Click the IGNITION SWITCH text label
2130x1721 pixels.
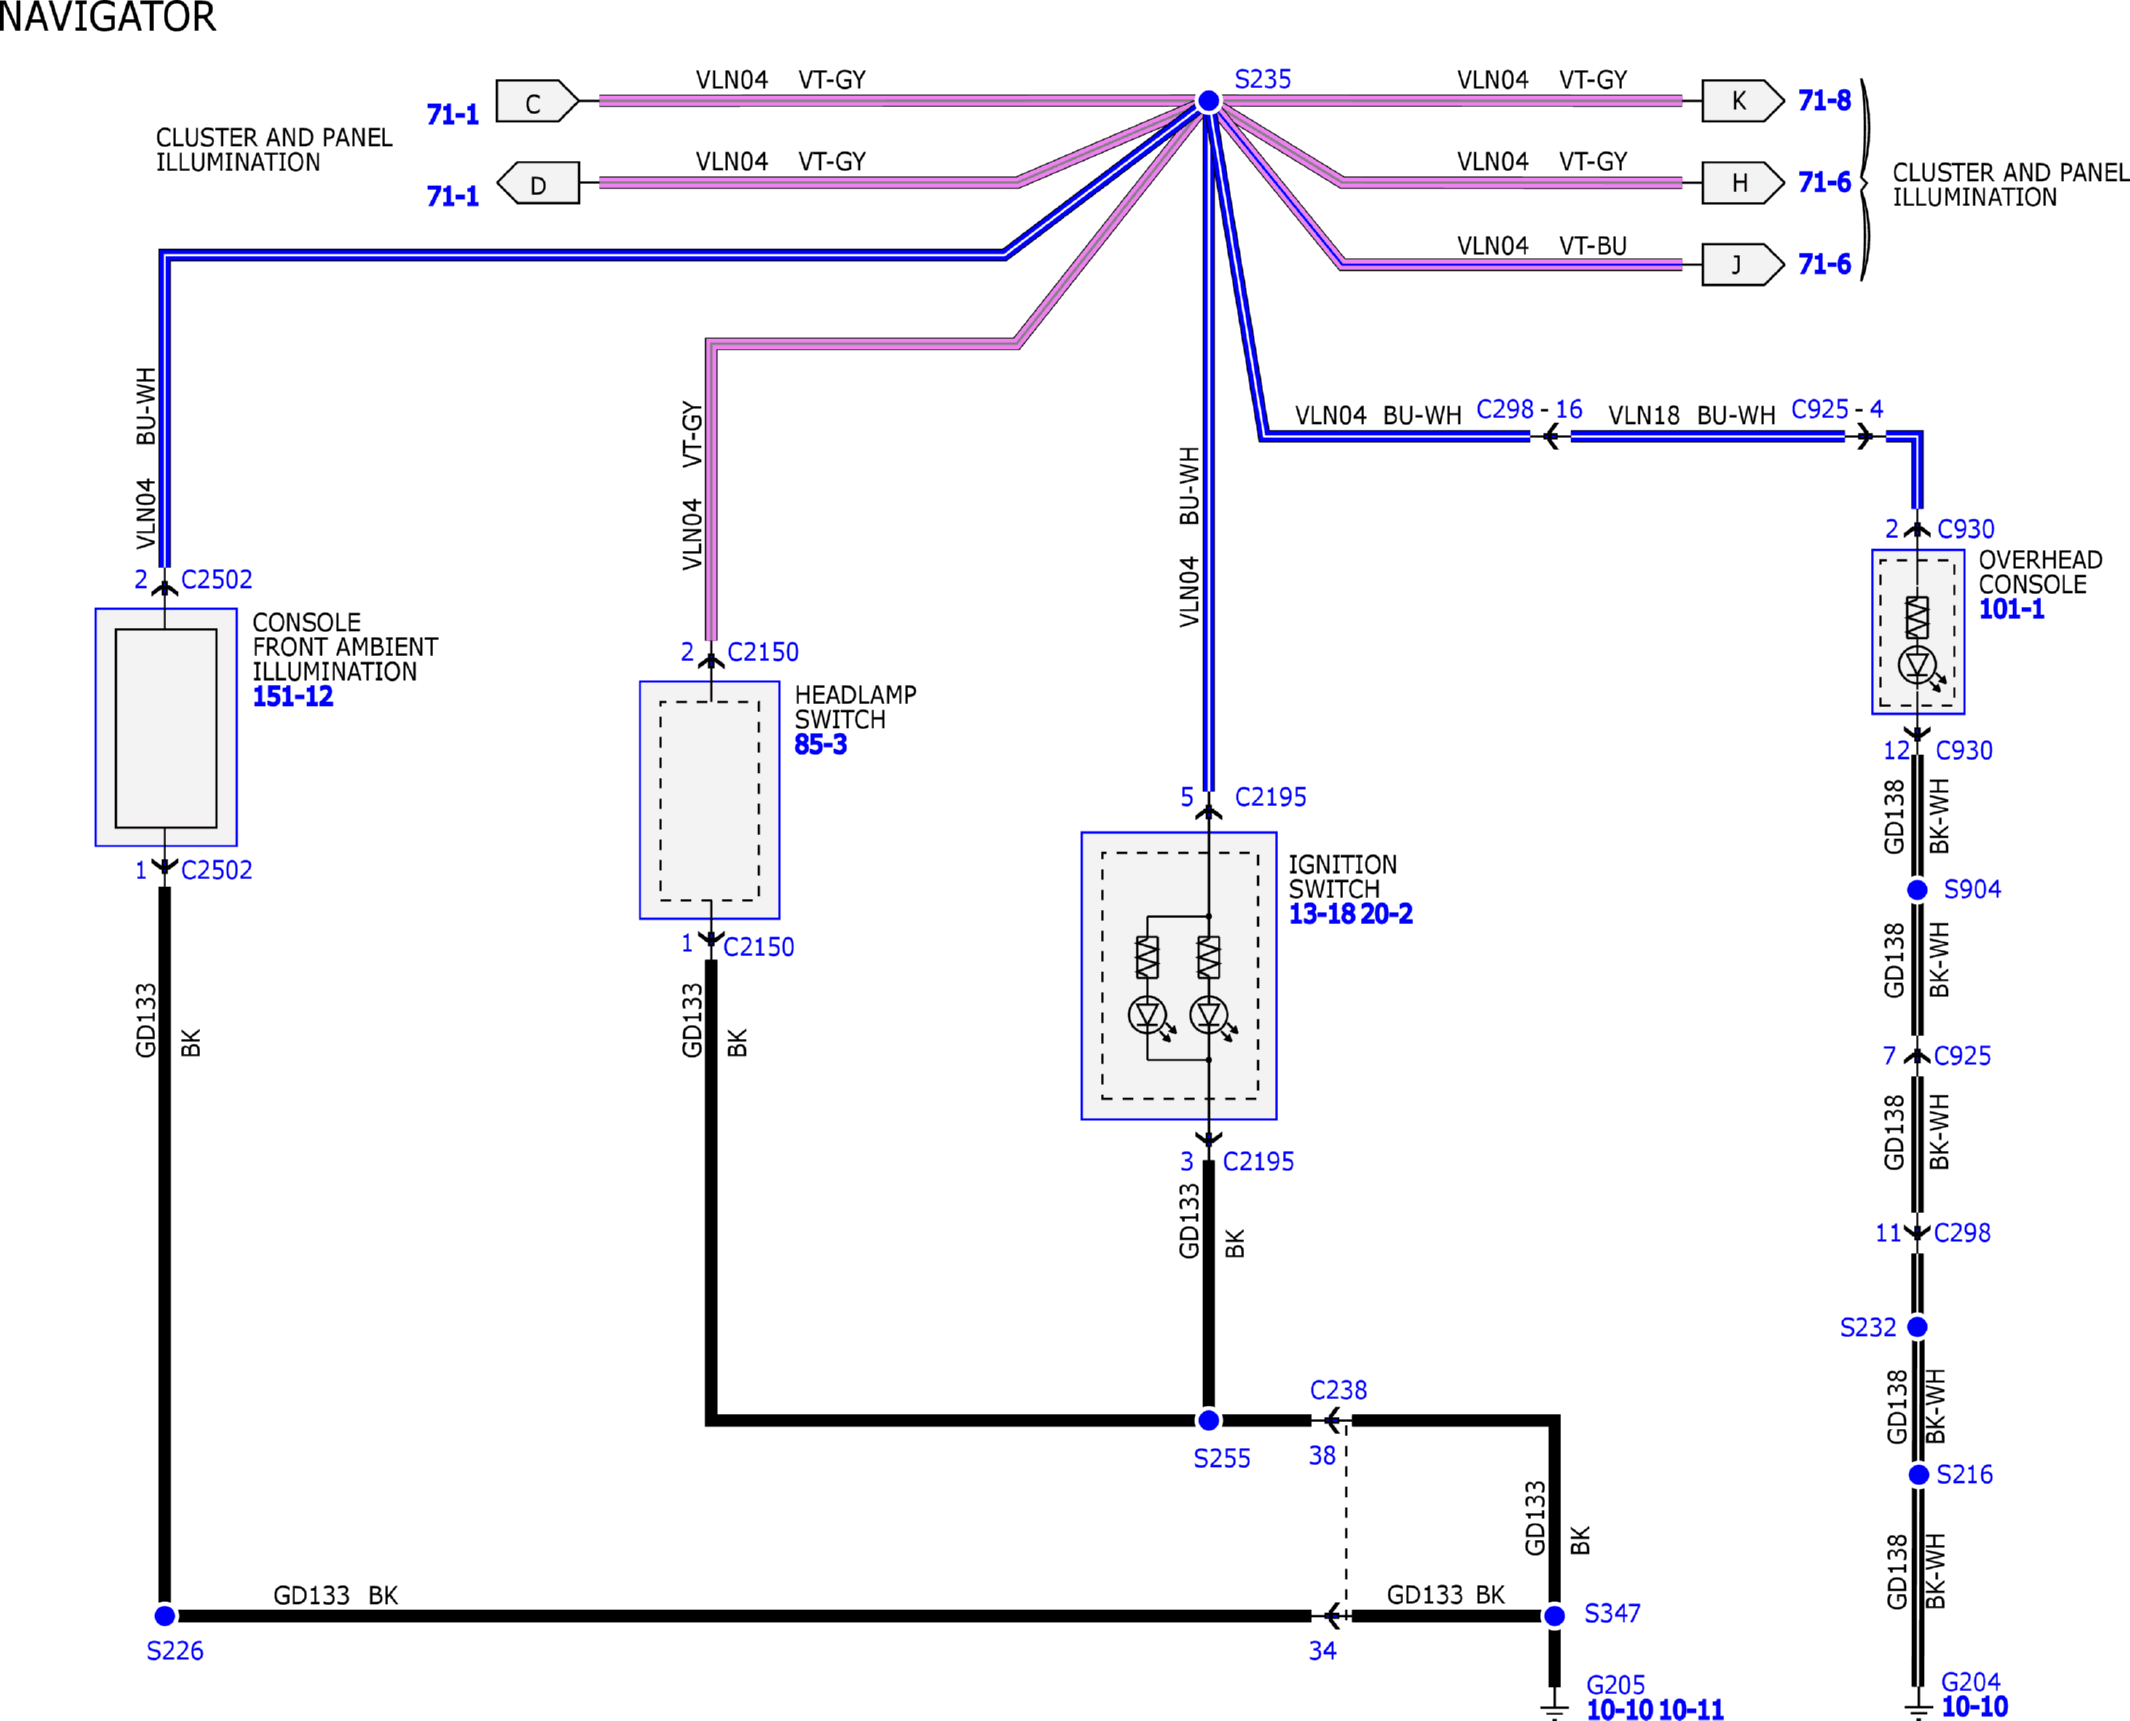tap(1342, 877)
